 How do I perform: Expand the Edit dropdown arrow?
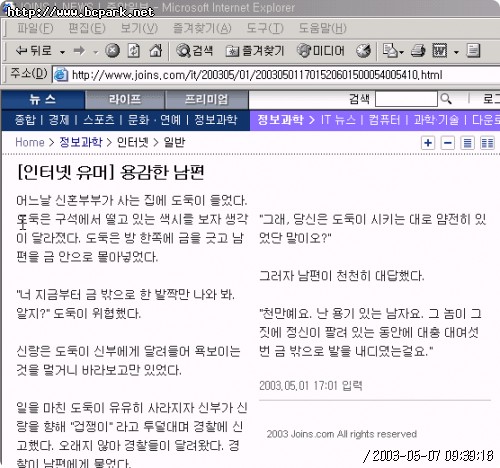pos(456,52)
